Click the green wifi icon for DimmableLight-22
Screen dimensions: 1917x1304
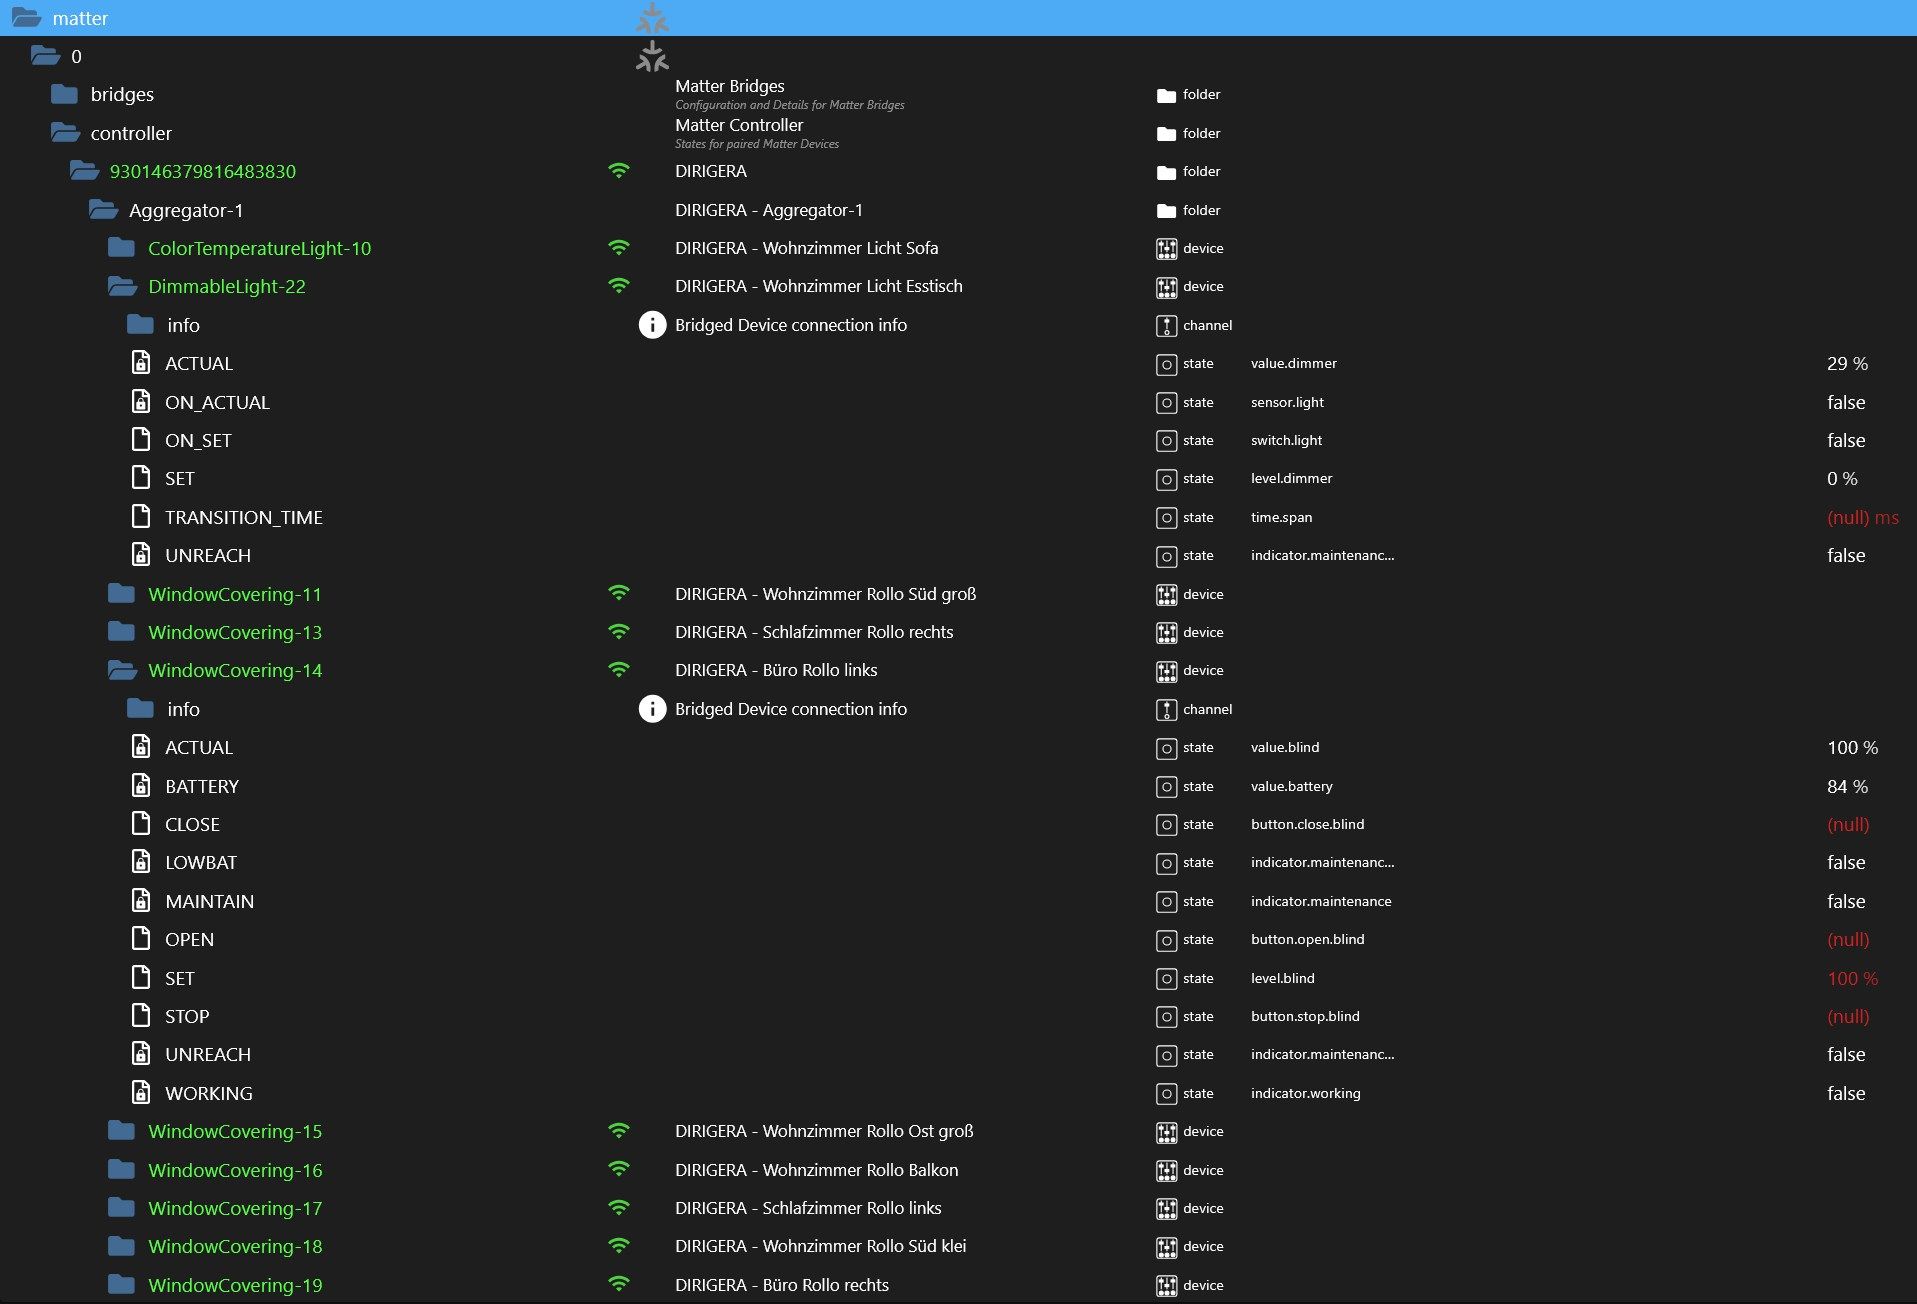(619, 286)
